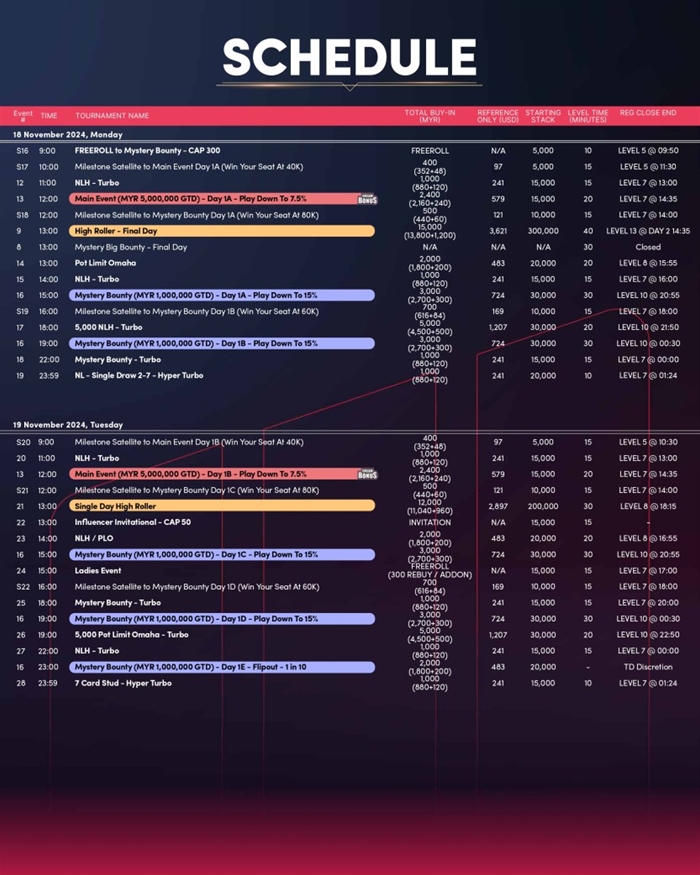Select the Ladies Event row
Screen dimensions: 700x875
point(98,571)
